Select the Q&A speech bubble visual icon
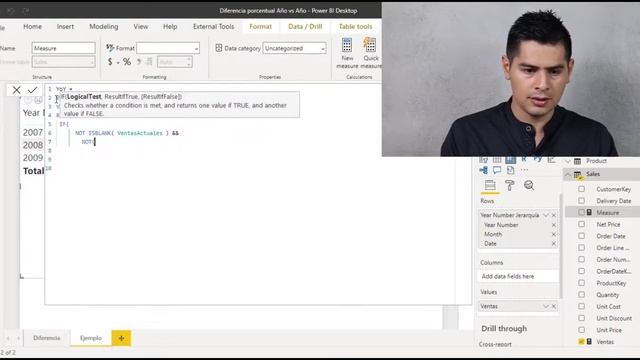 tap(497, 170)
